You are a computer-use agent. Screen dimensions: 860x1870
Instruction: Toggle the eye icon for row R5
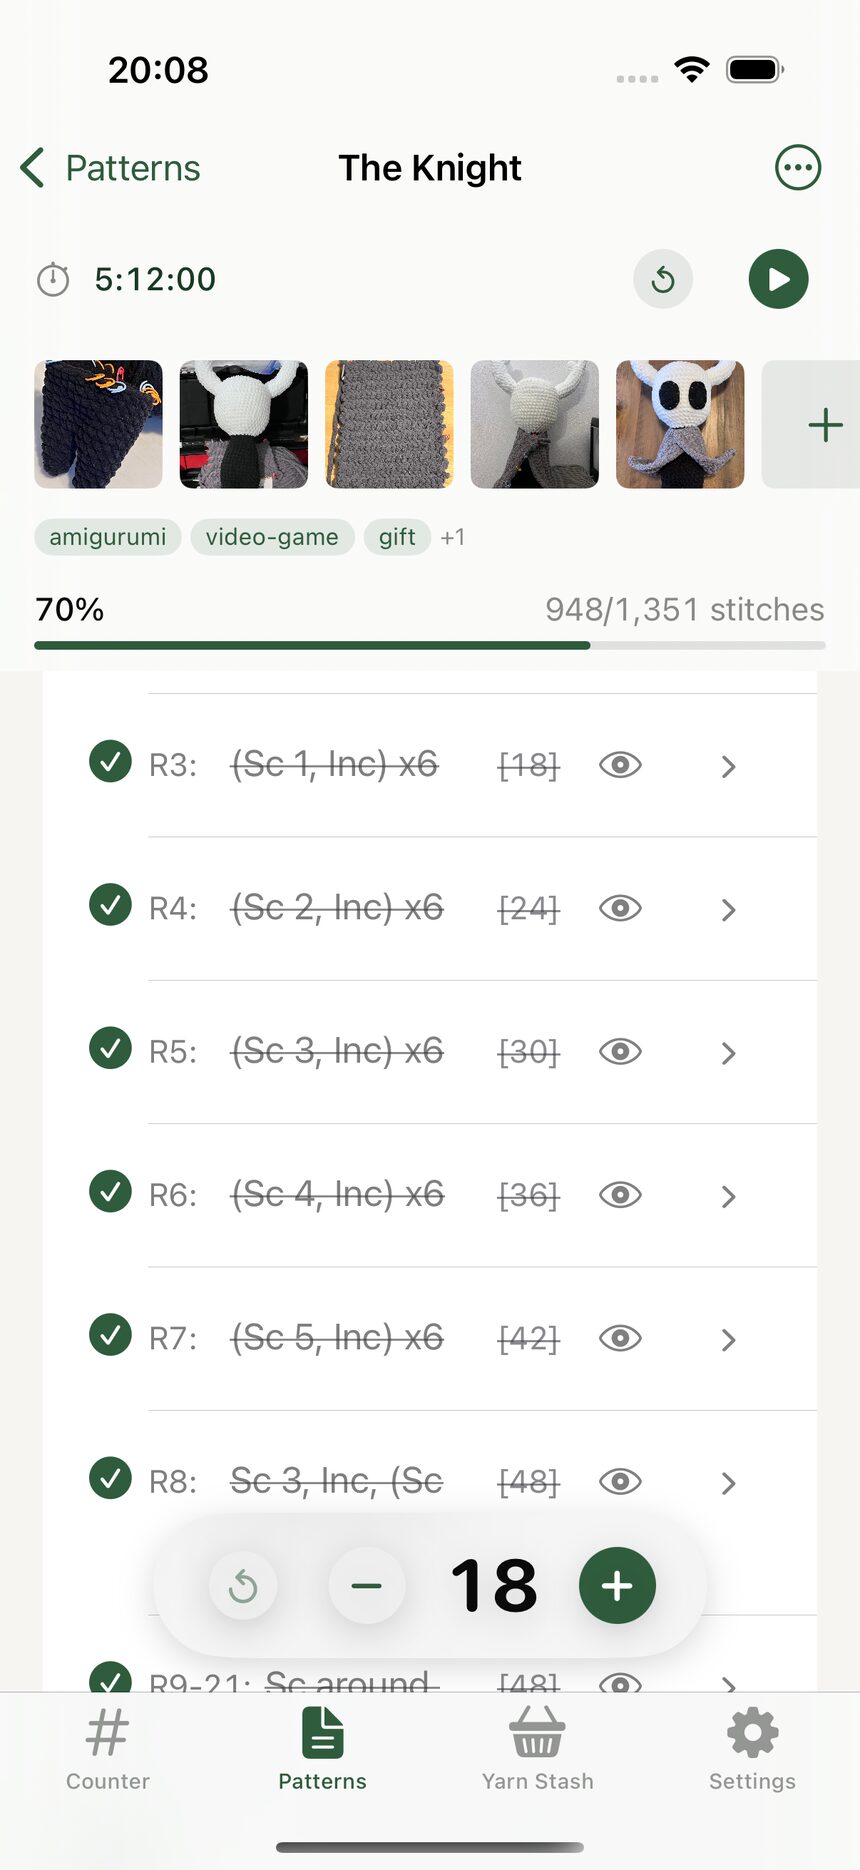tap(620, 1052)
